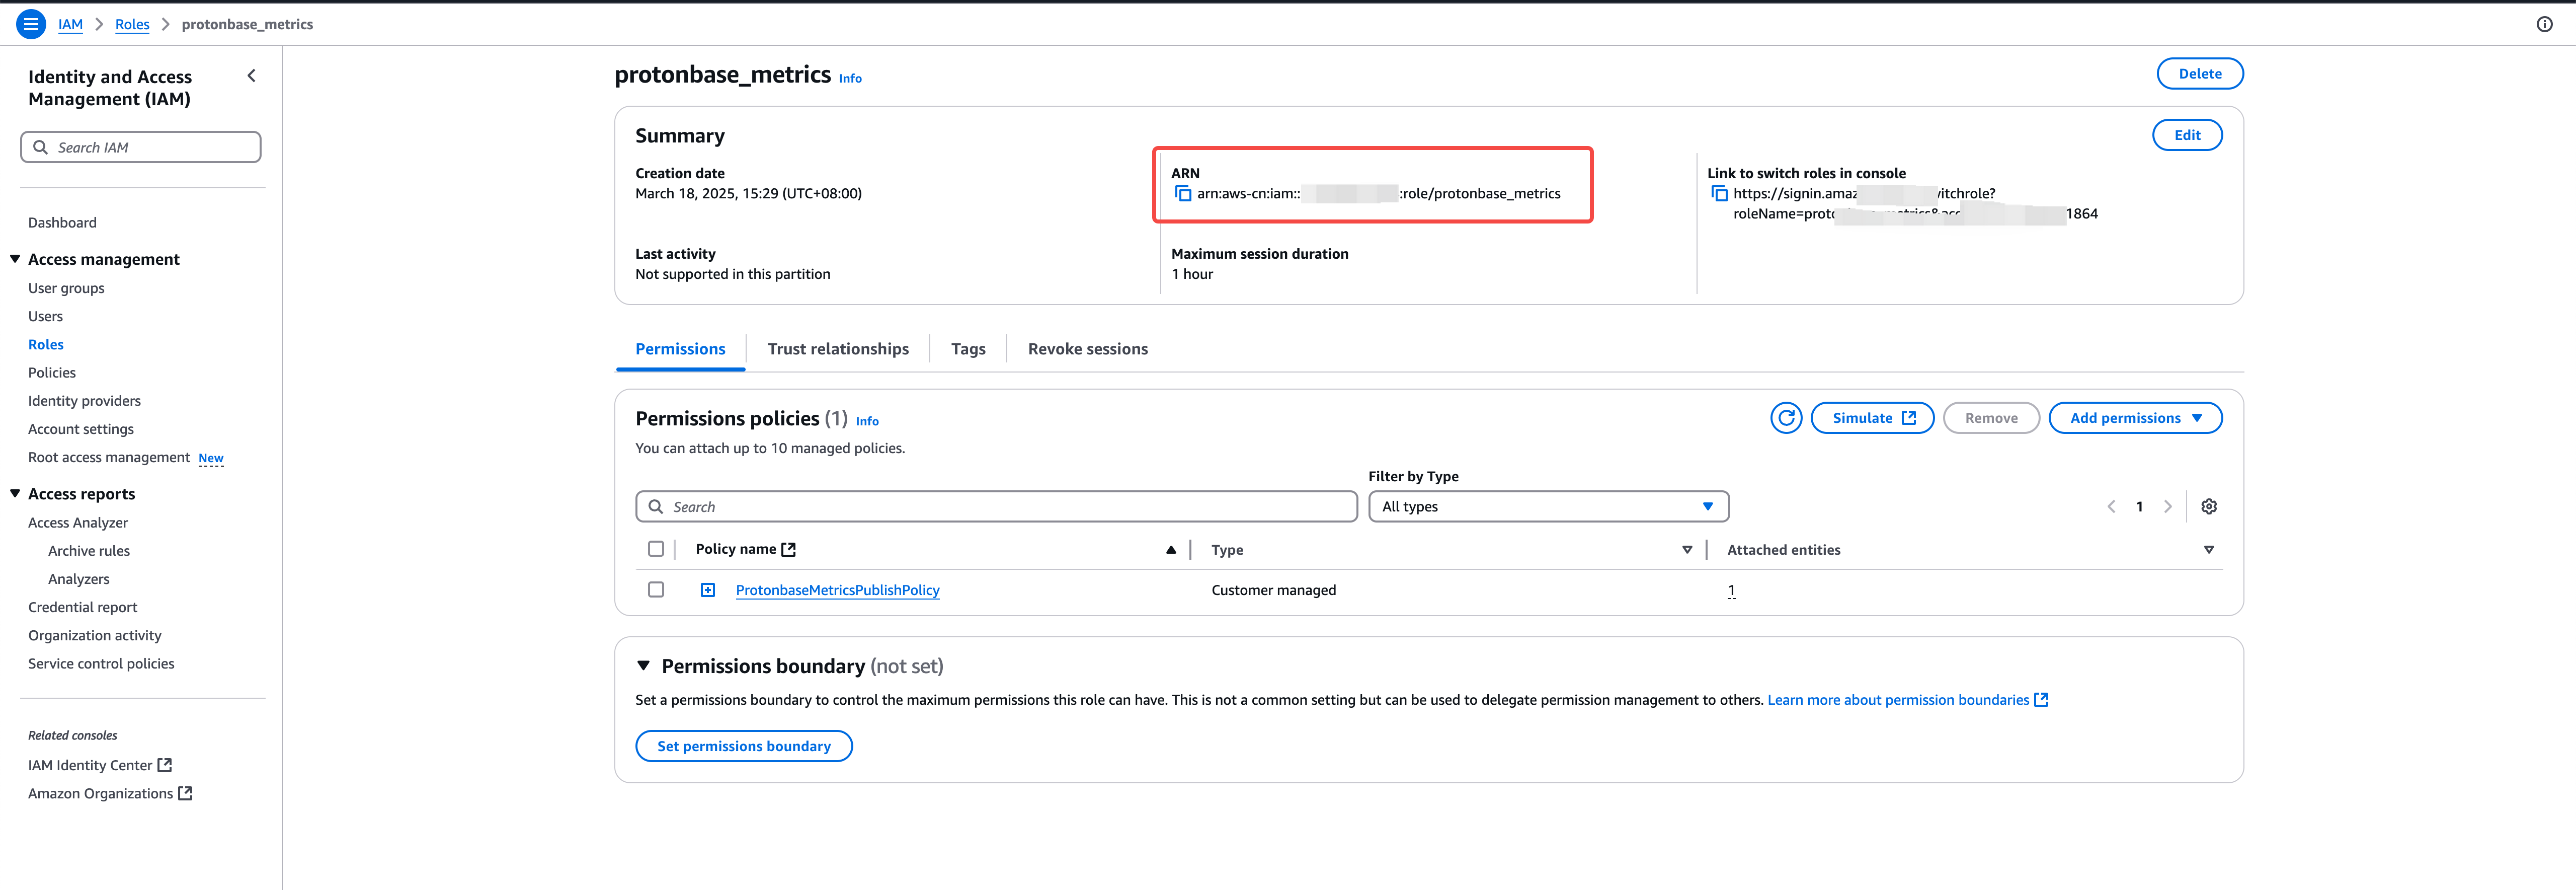Open Access Analyzer in the sidebar
Image resolution: width=2576 pixels, height=890 pixels.
(x=78, y=523)
